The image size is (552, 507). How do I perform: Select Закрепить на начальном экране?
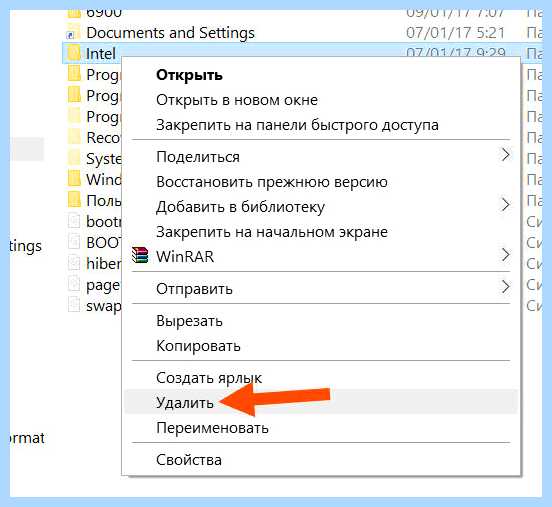[x=321, y=232]
